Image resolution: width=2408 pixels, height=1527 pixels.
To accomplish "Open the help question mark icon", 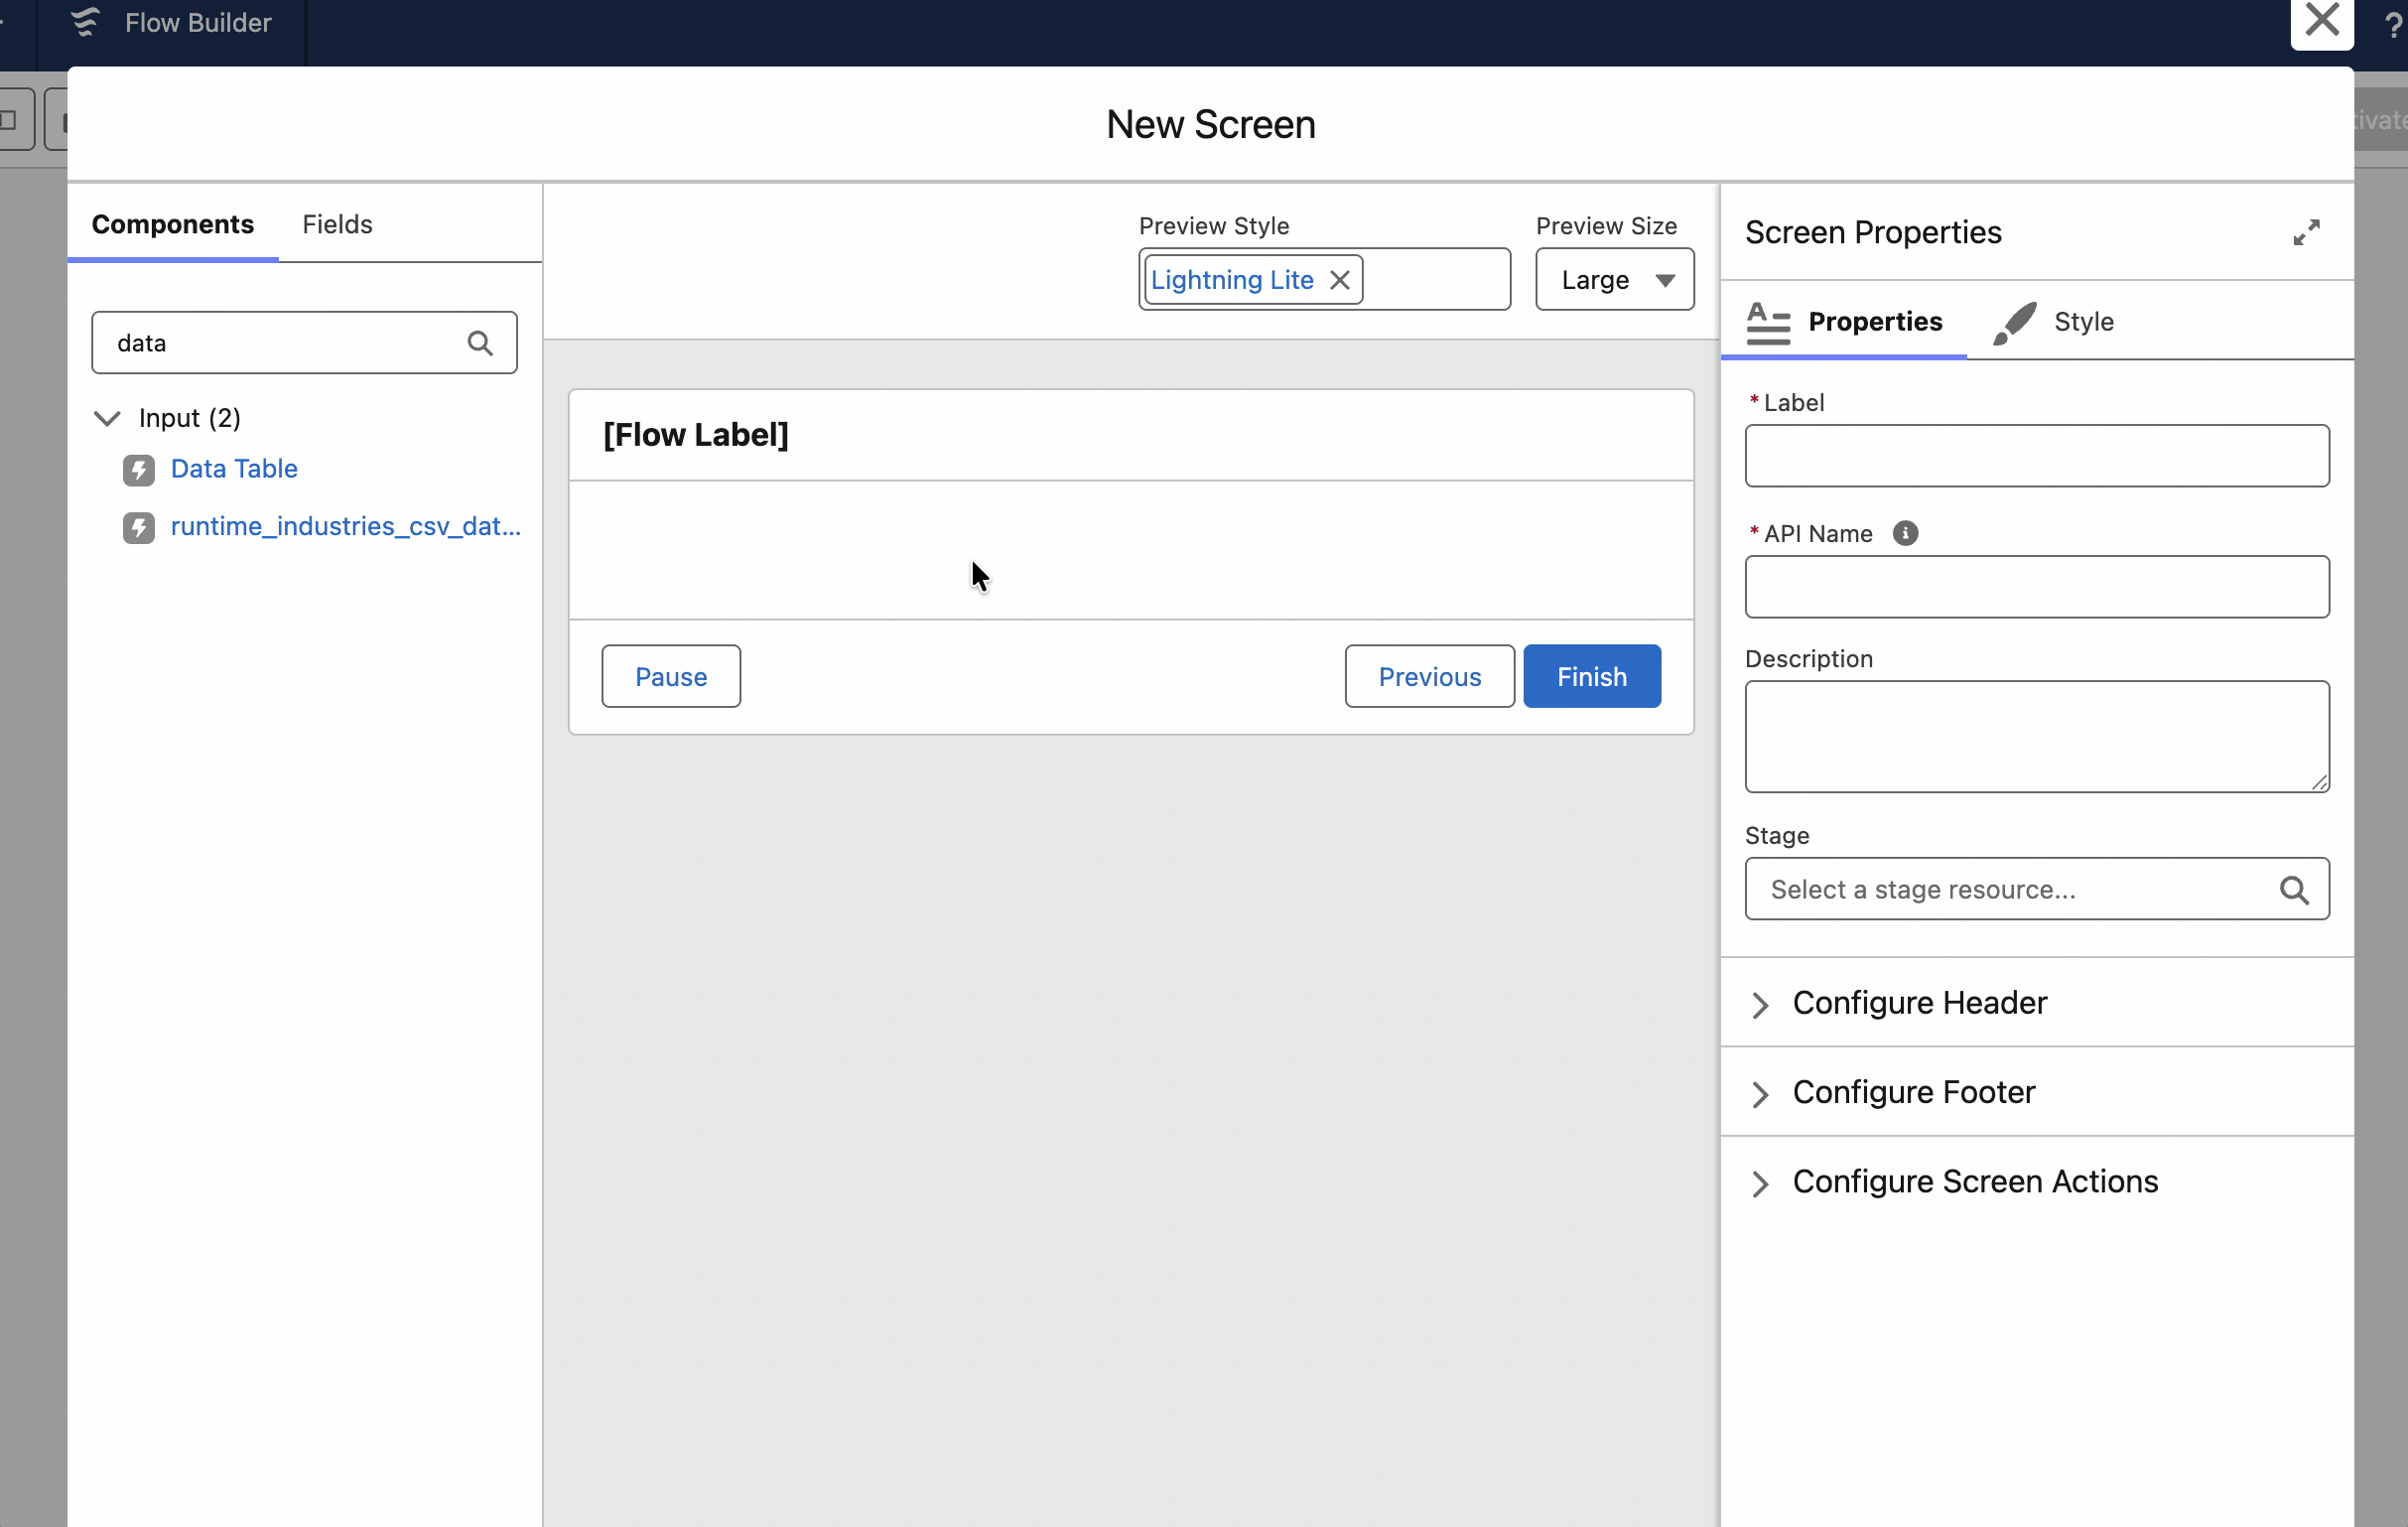I will 2392,24.
